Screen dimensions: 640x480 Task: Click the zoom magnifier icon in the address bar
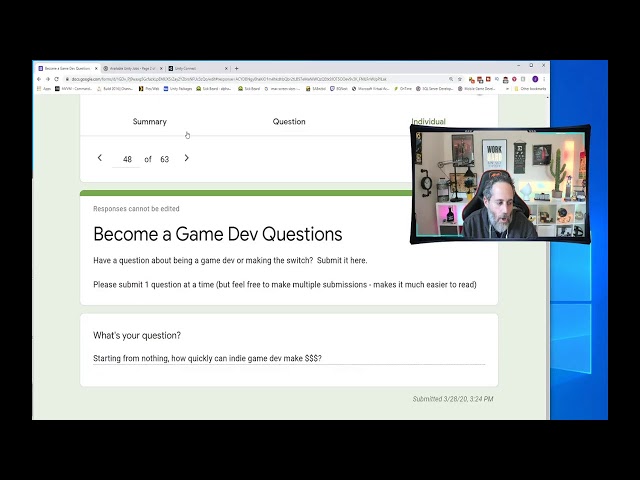click(451, 79)
